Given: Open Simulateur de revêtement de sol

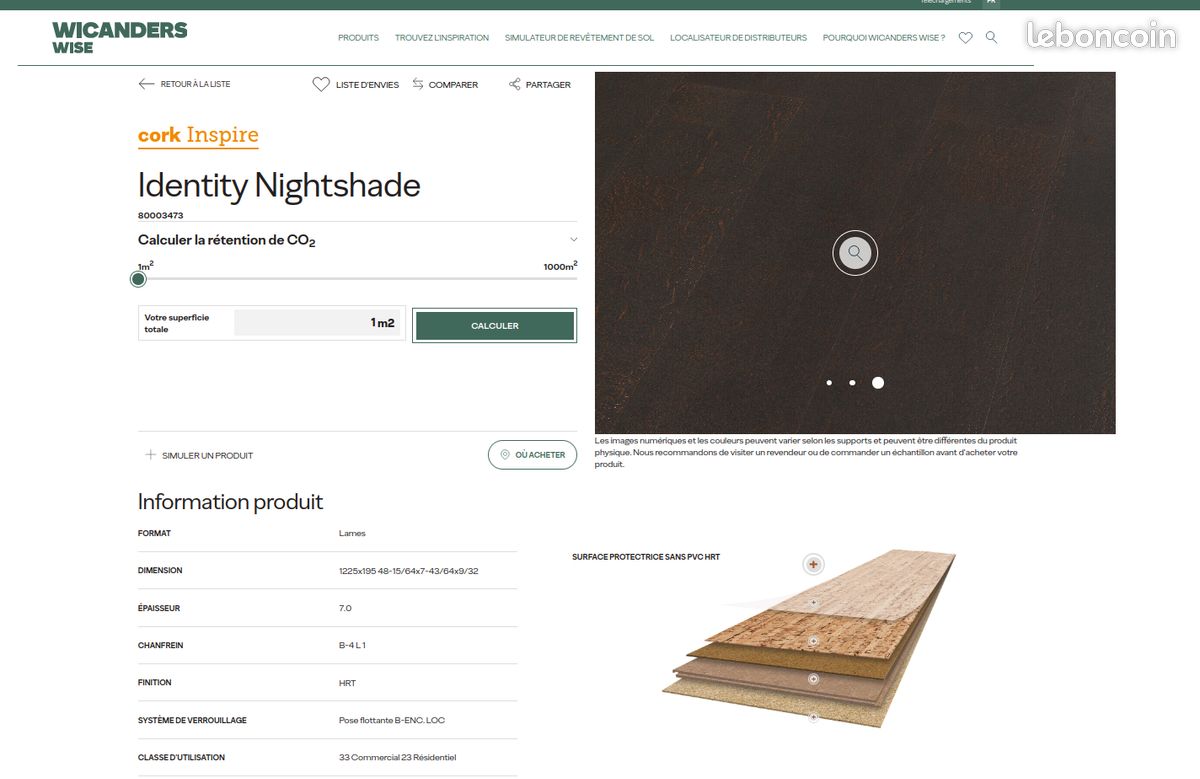Looking at the screenshot, I should click(579, 38).
